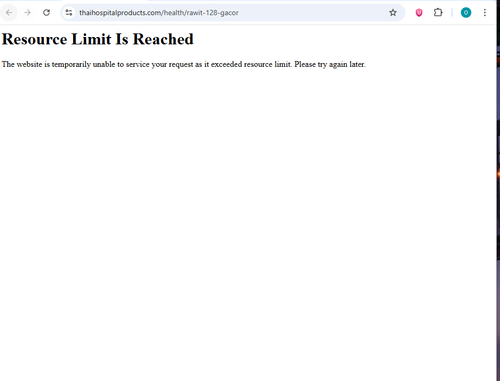
Task: Open the Chrome three-dot menu
Action: pos(485,13)
